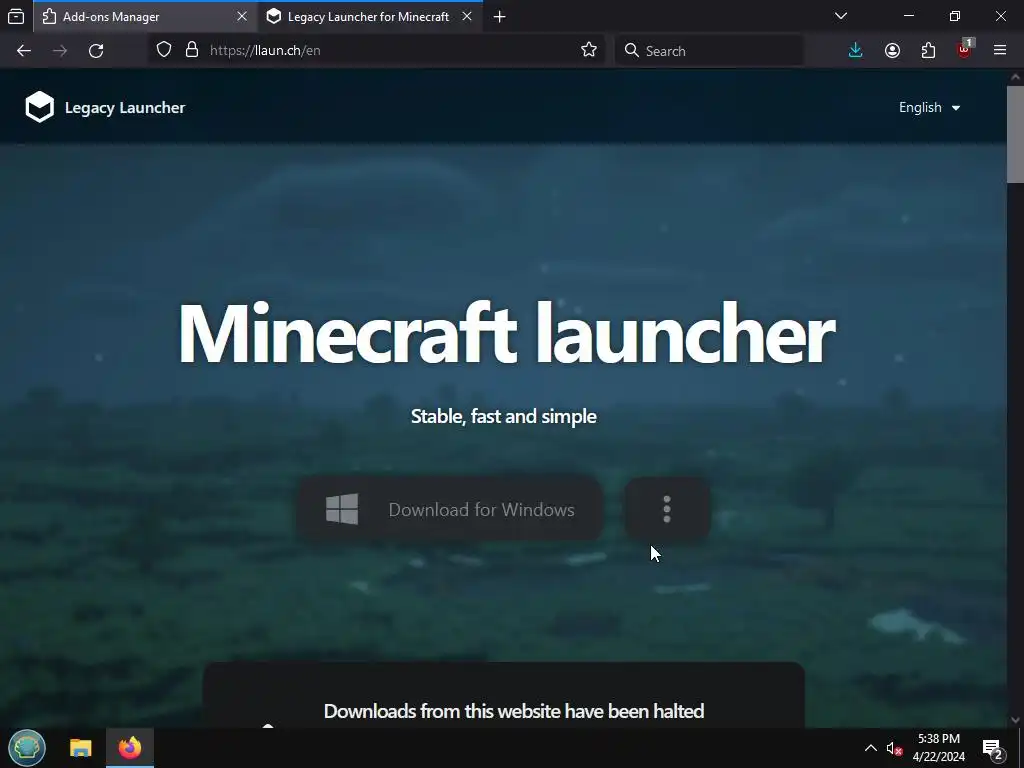
Task: View site security padlock info
Action: pos(192,50)
